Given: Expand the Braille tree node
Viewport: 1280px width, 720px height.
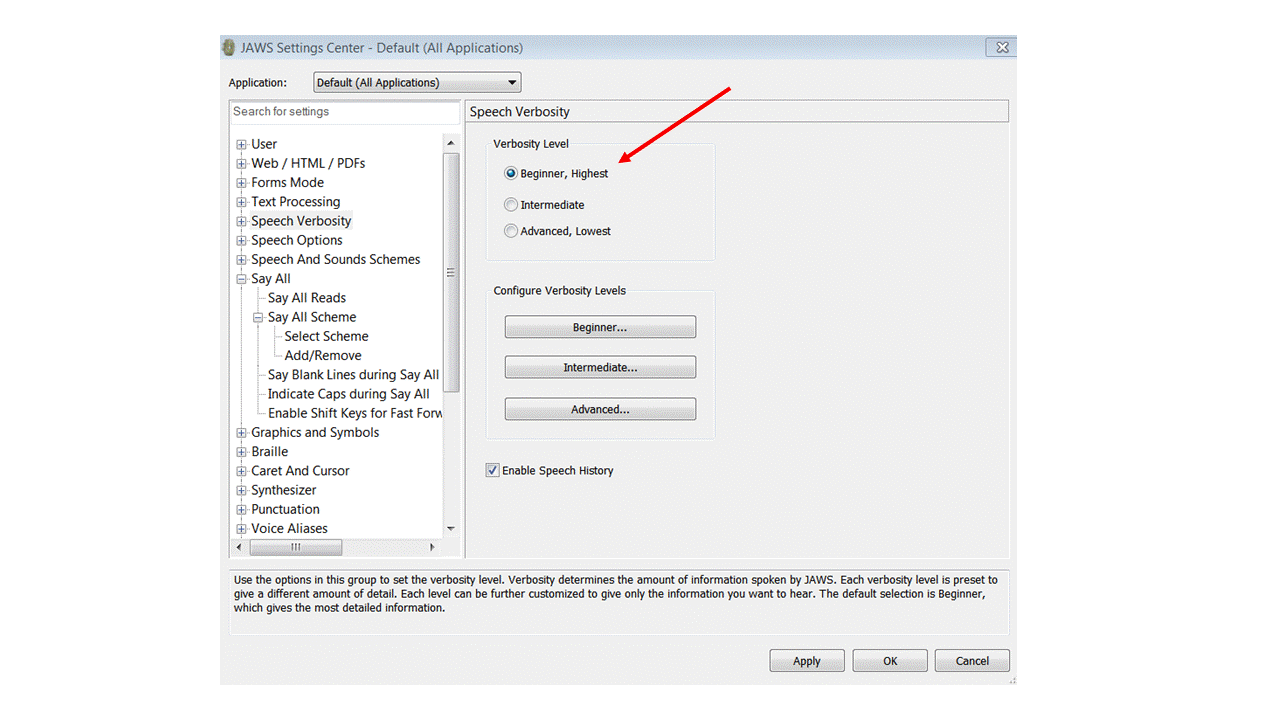Looking at the screenshot, I should click(241, 452).
